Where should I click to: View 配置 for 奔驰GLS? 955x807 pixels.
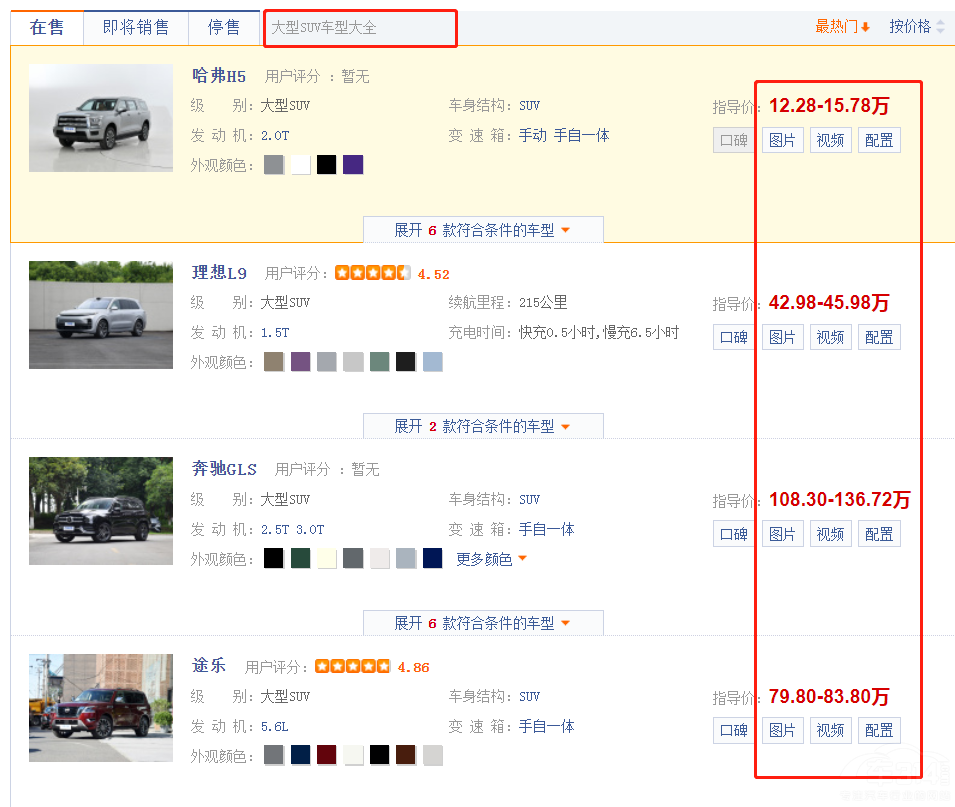coord(879,535)
